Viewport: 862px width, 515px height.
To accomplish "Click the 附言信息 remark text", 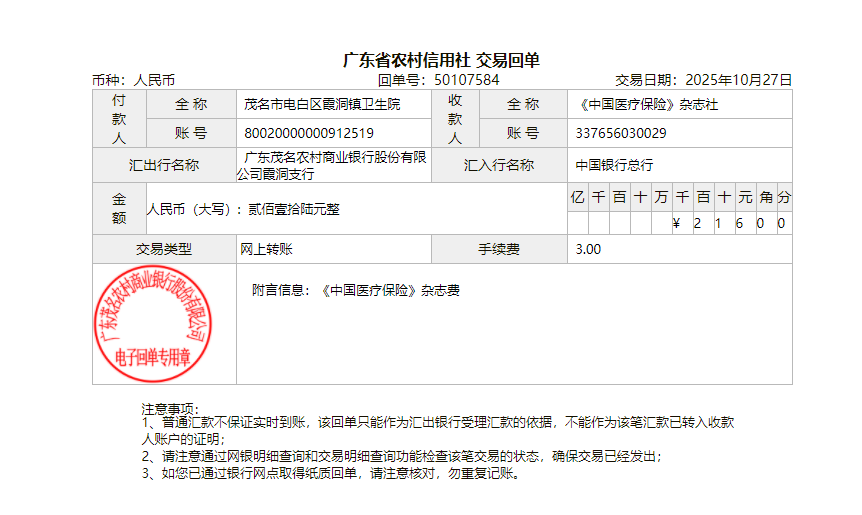I will tap(355, 291).
